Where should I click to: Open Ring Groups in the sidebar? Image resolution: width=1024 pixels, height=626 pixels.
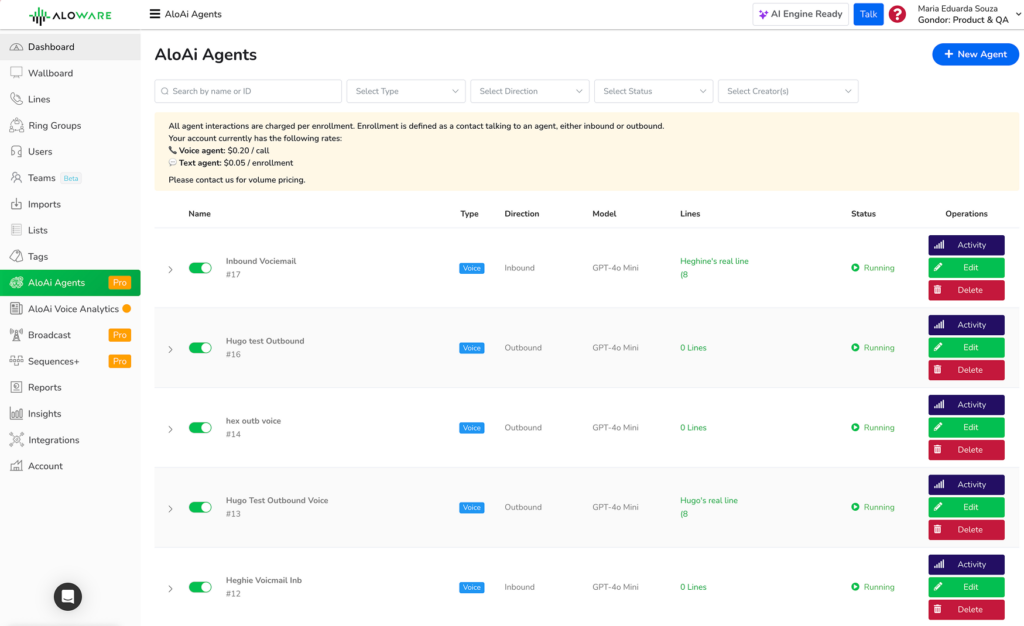pyautogui.click(x=70, y=125)
